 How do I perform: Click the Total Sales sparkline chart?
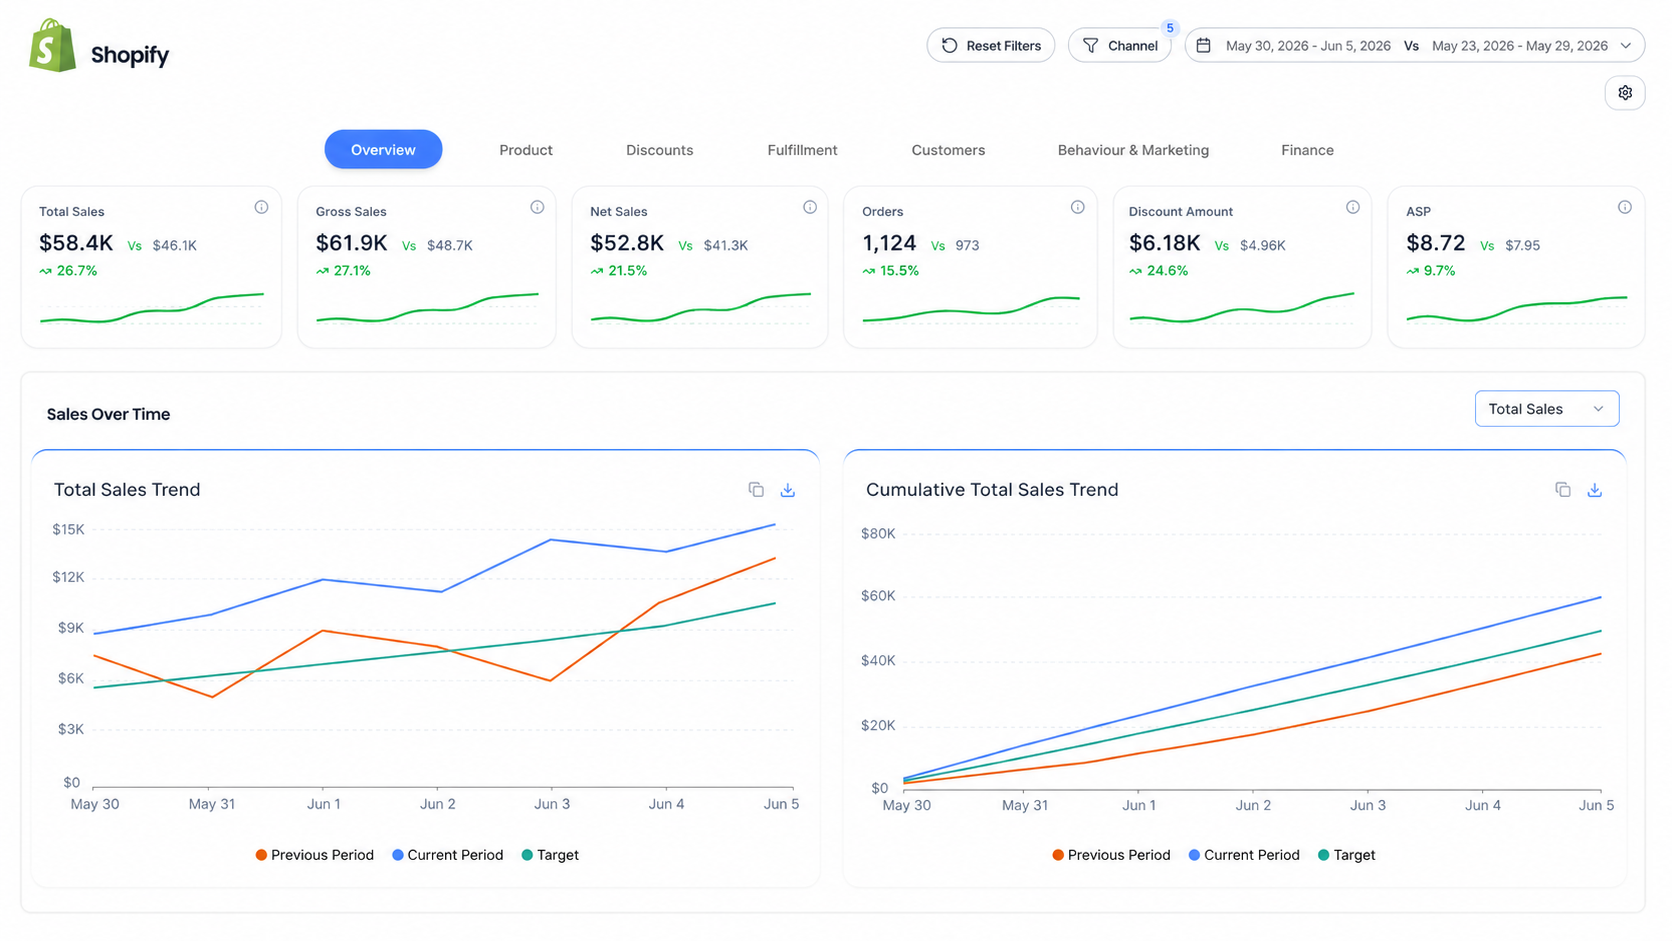[x=152, y=309]
